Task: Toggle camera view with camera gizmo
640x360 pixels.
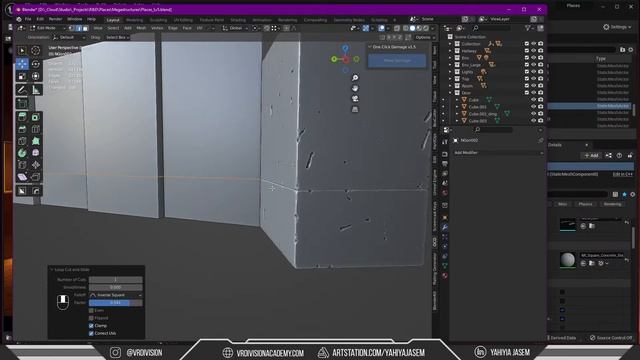Action: [x=355, y=99]
